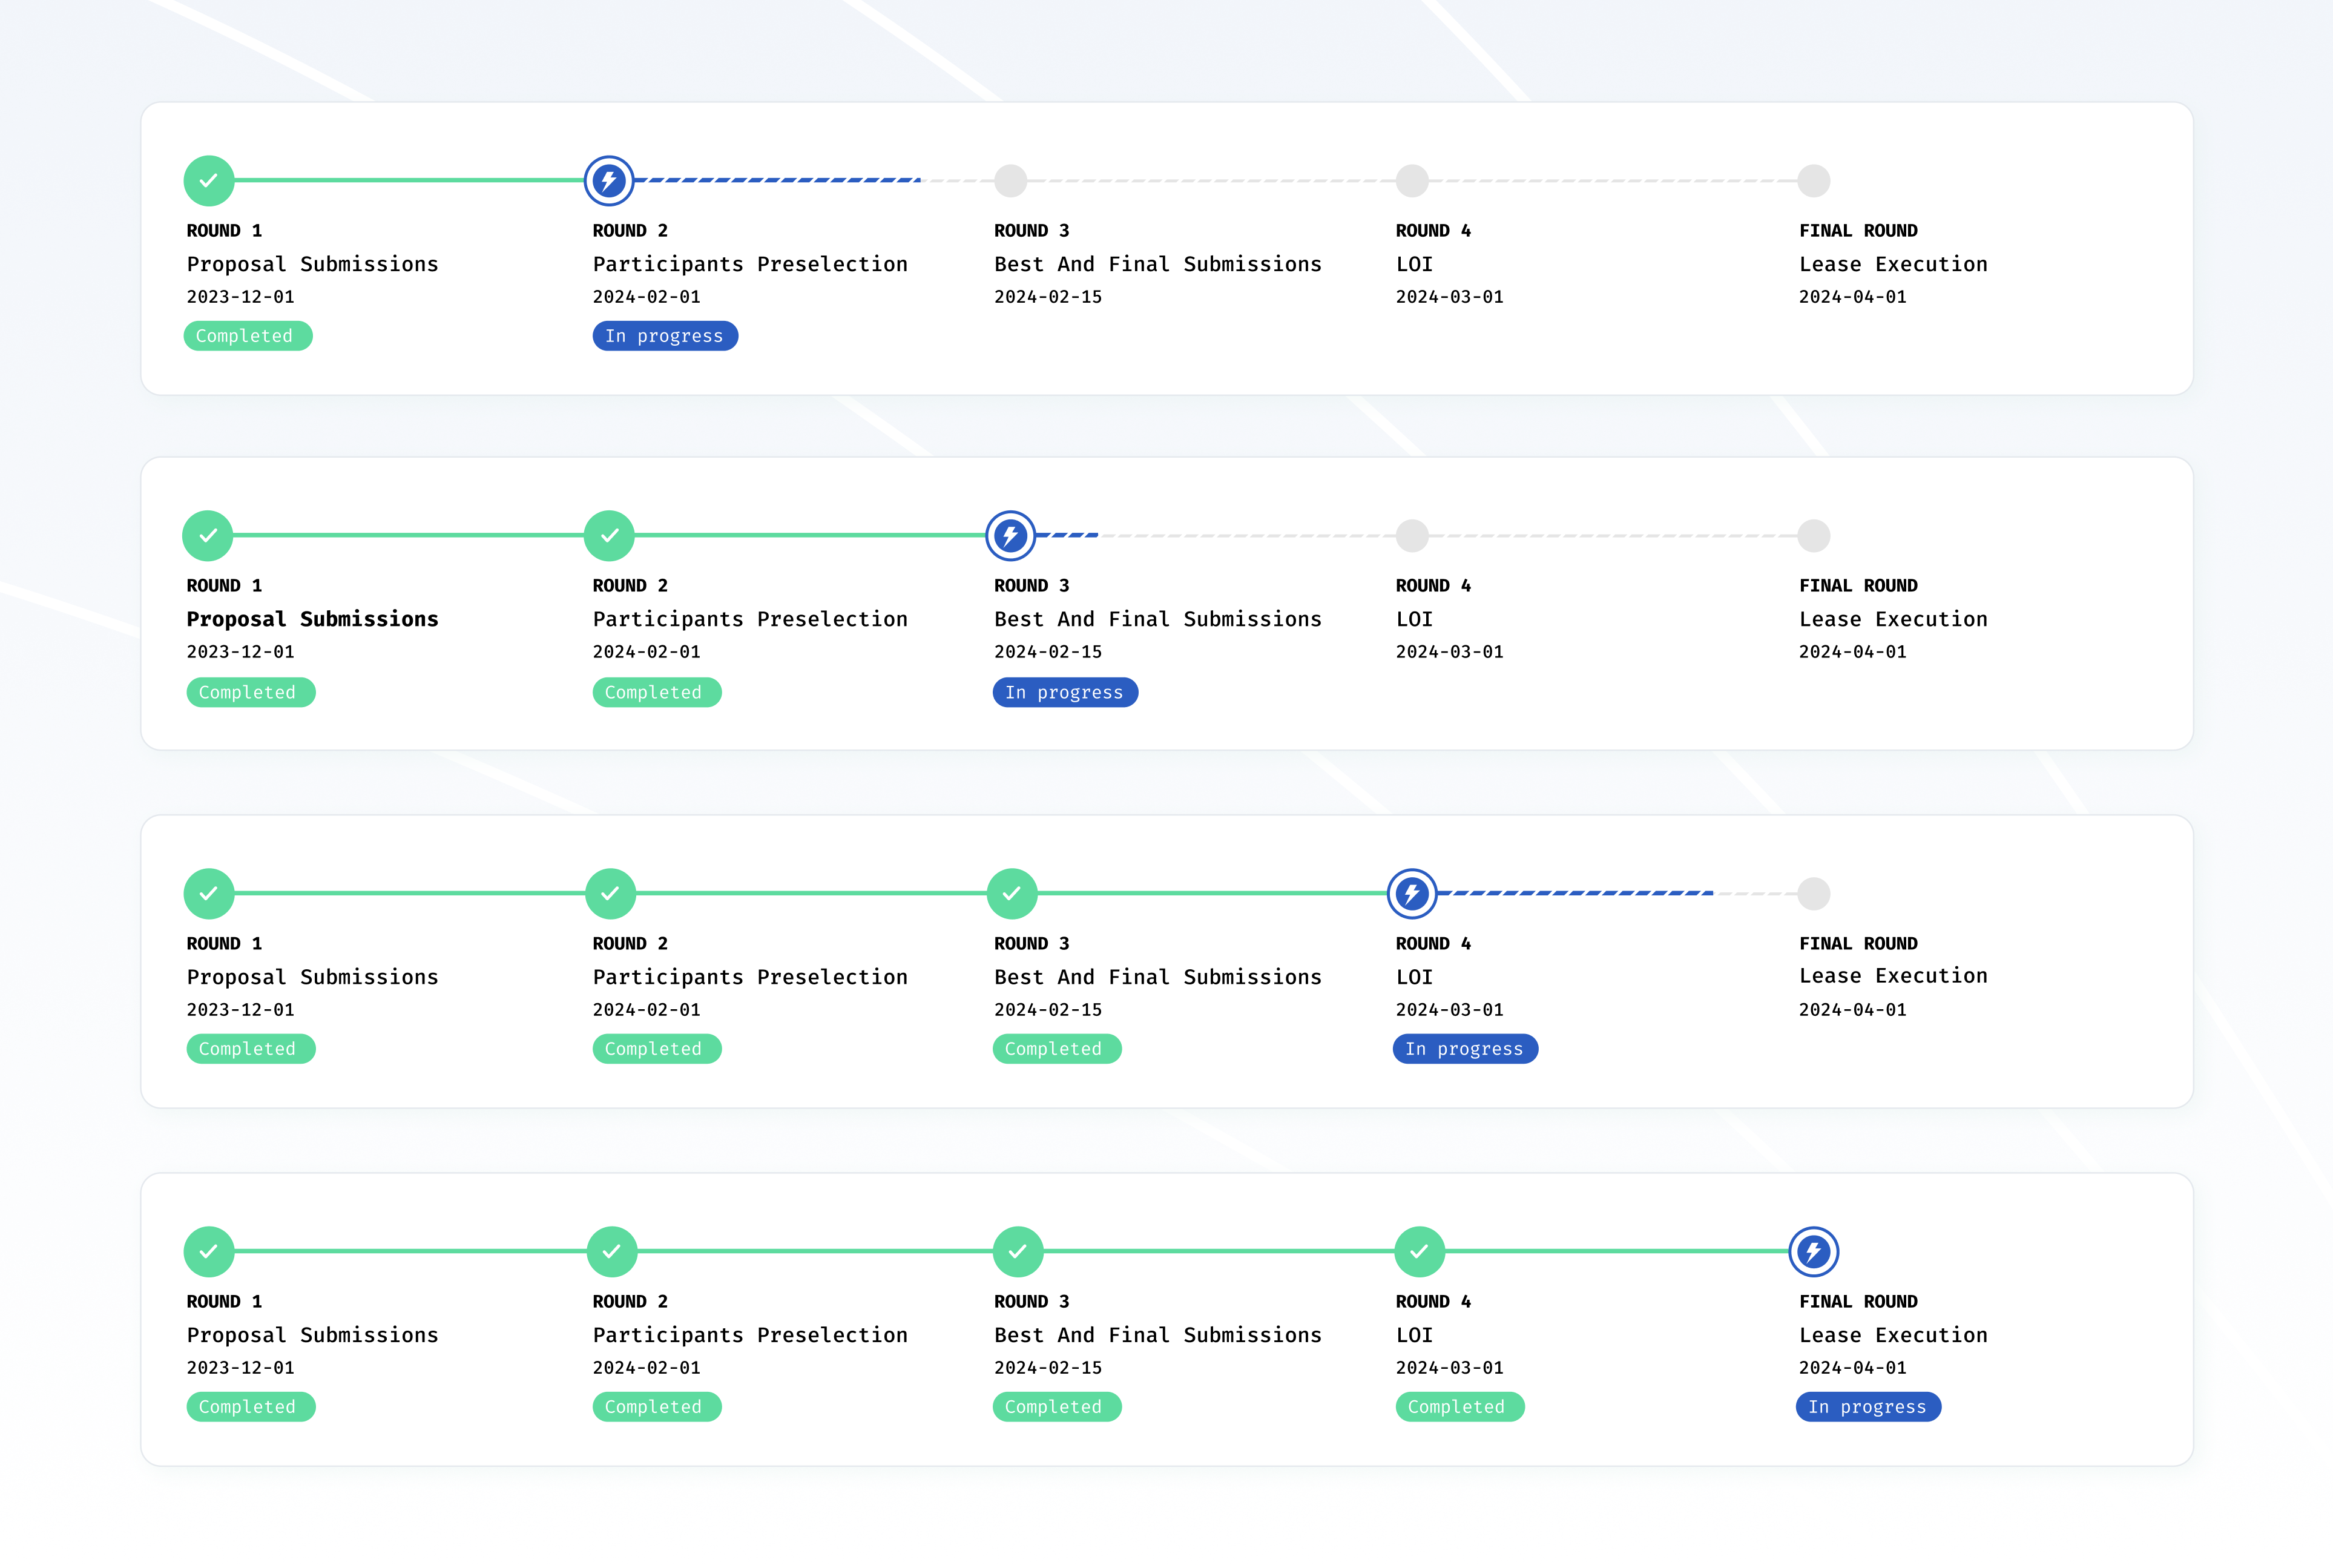
Task: Click the Round 3 checkmark in third timeline
Action: coord(1012,893)
